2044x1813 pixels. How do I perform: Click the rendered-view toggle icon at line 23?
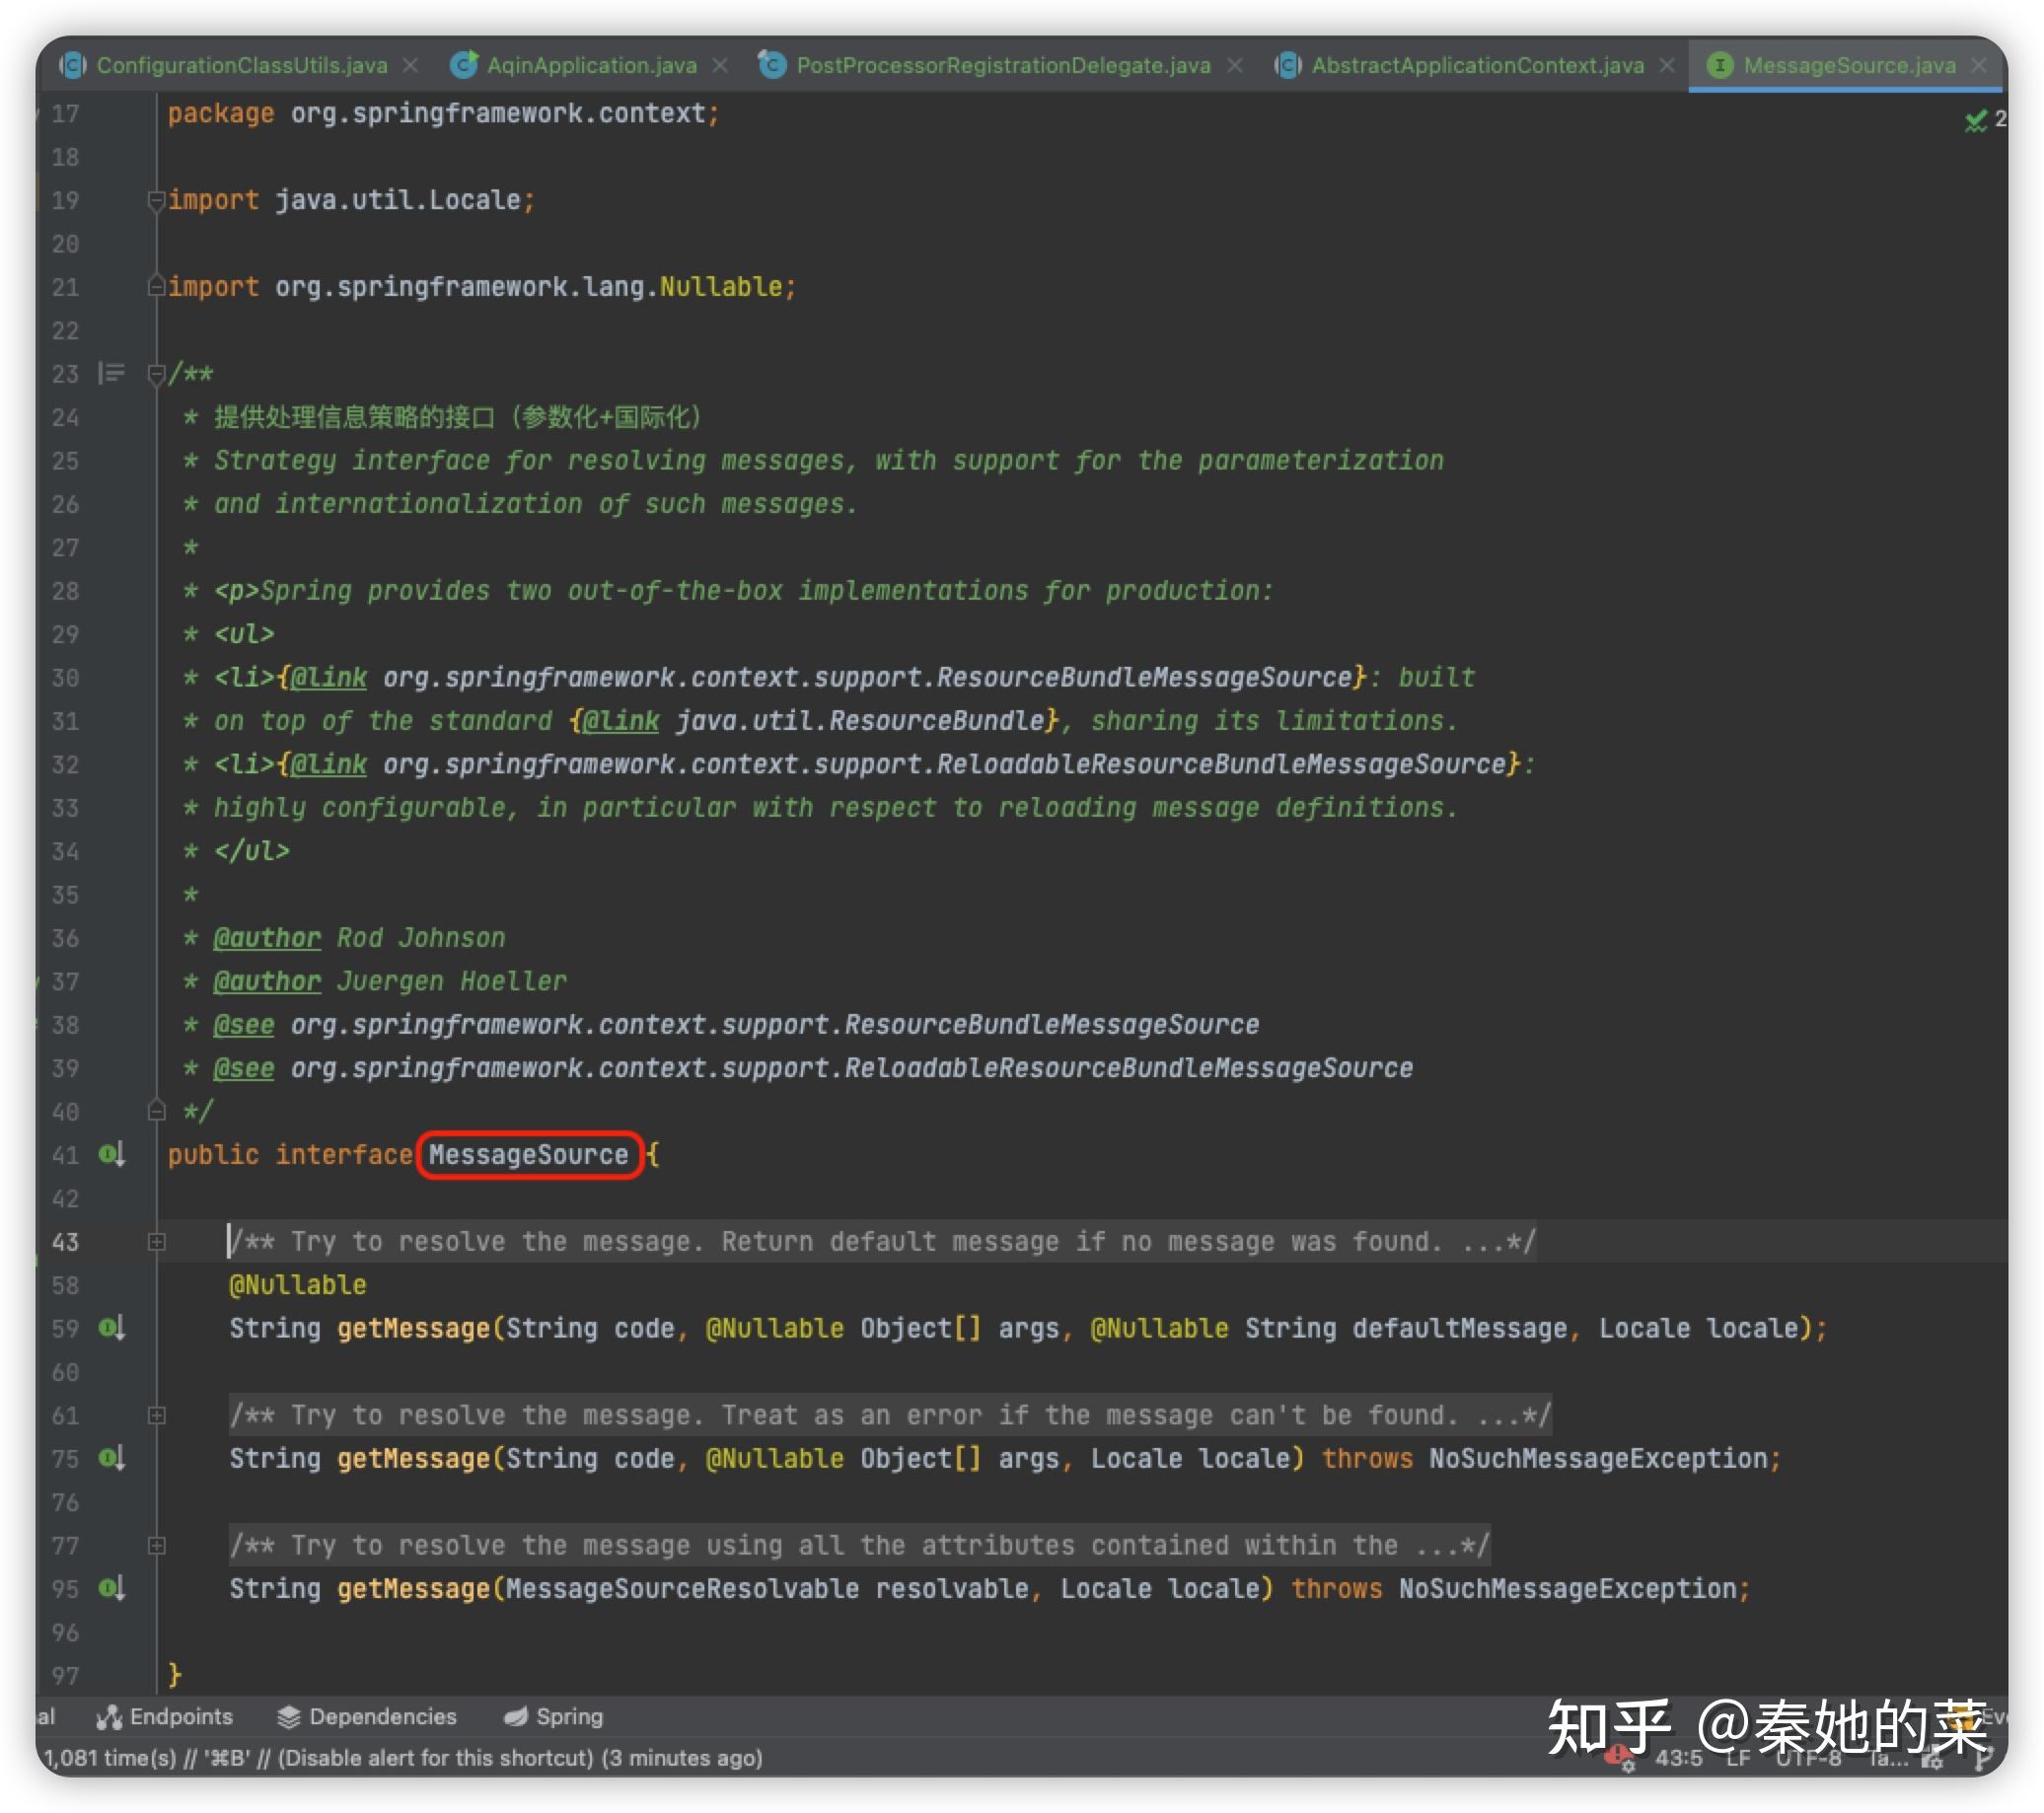point(111,374)
